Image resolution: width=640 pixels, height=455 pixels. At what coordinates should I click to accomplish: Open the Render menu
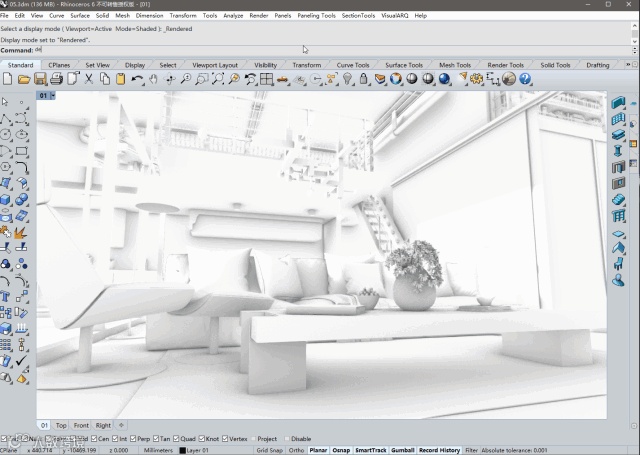coord(258,16)
